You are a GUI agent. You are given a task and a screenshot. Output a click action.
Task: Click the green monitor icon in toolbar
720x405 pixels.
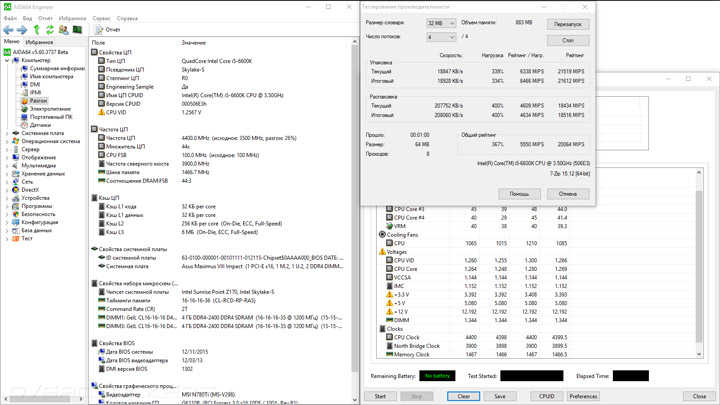pyautogui.click(x=77, y=30)
